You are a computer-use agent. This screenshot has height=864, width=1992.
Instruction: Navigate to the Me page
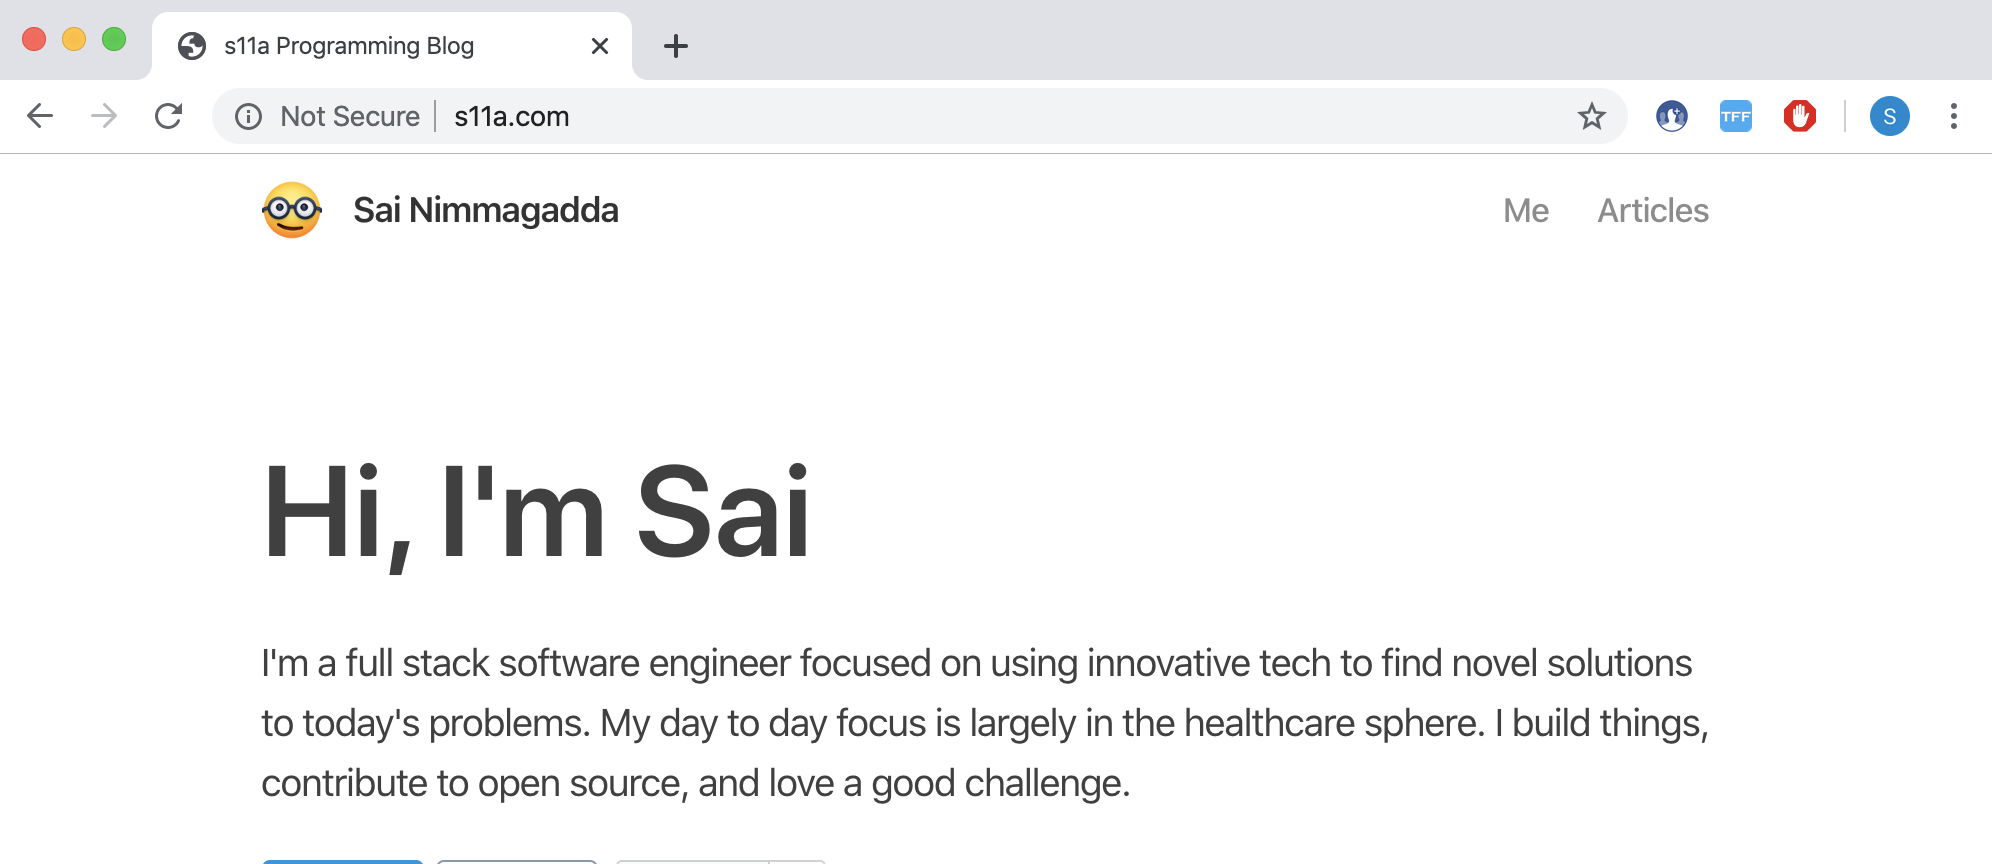tap(1525, 210)
